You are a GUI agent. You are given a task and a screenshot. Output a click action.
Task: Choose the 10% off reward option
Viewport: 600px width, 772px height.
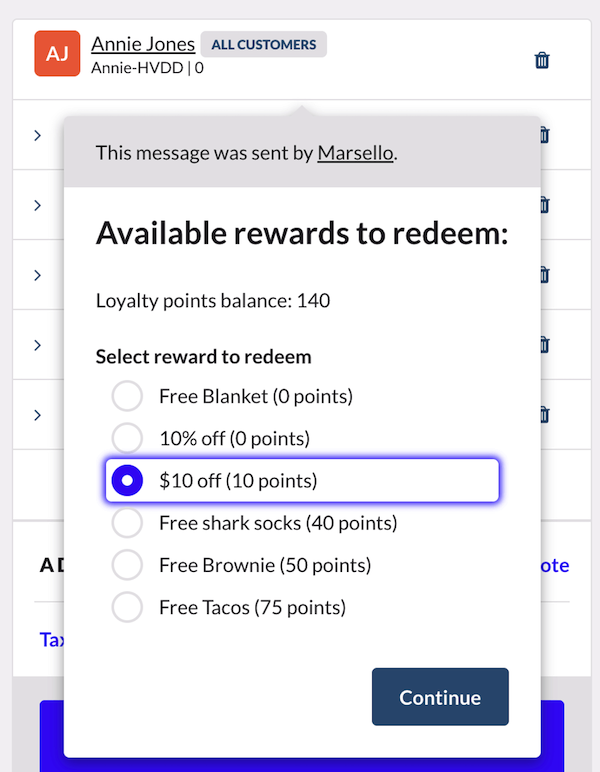point(127,439)
